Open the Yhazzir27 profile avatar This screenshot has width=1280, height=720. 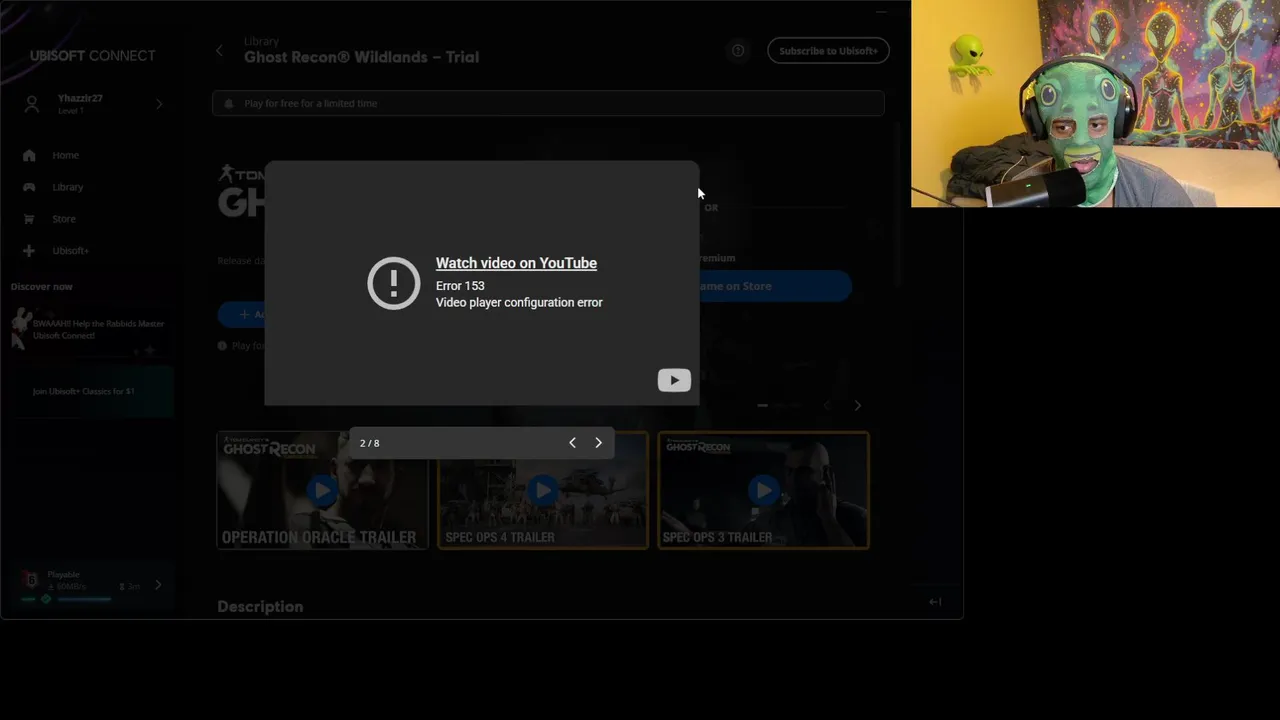[x=32, y=104]
